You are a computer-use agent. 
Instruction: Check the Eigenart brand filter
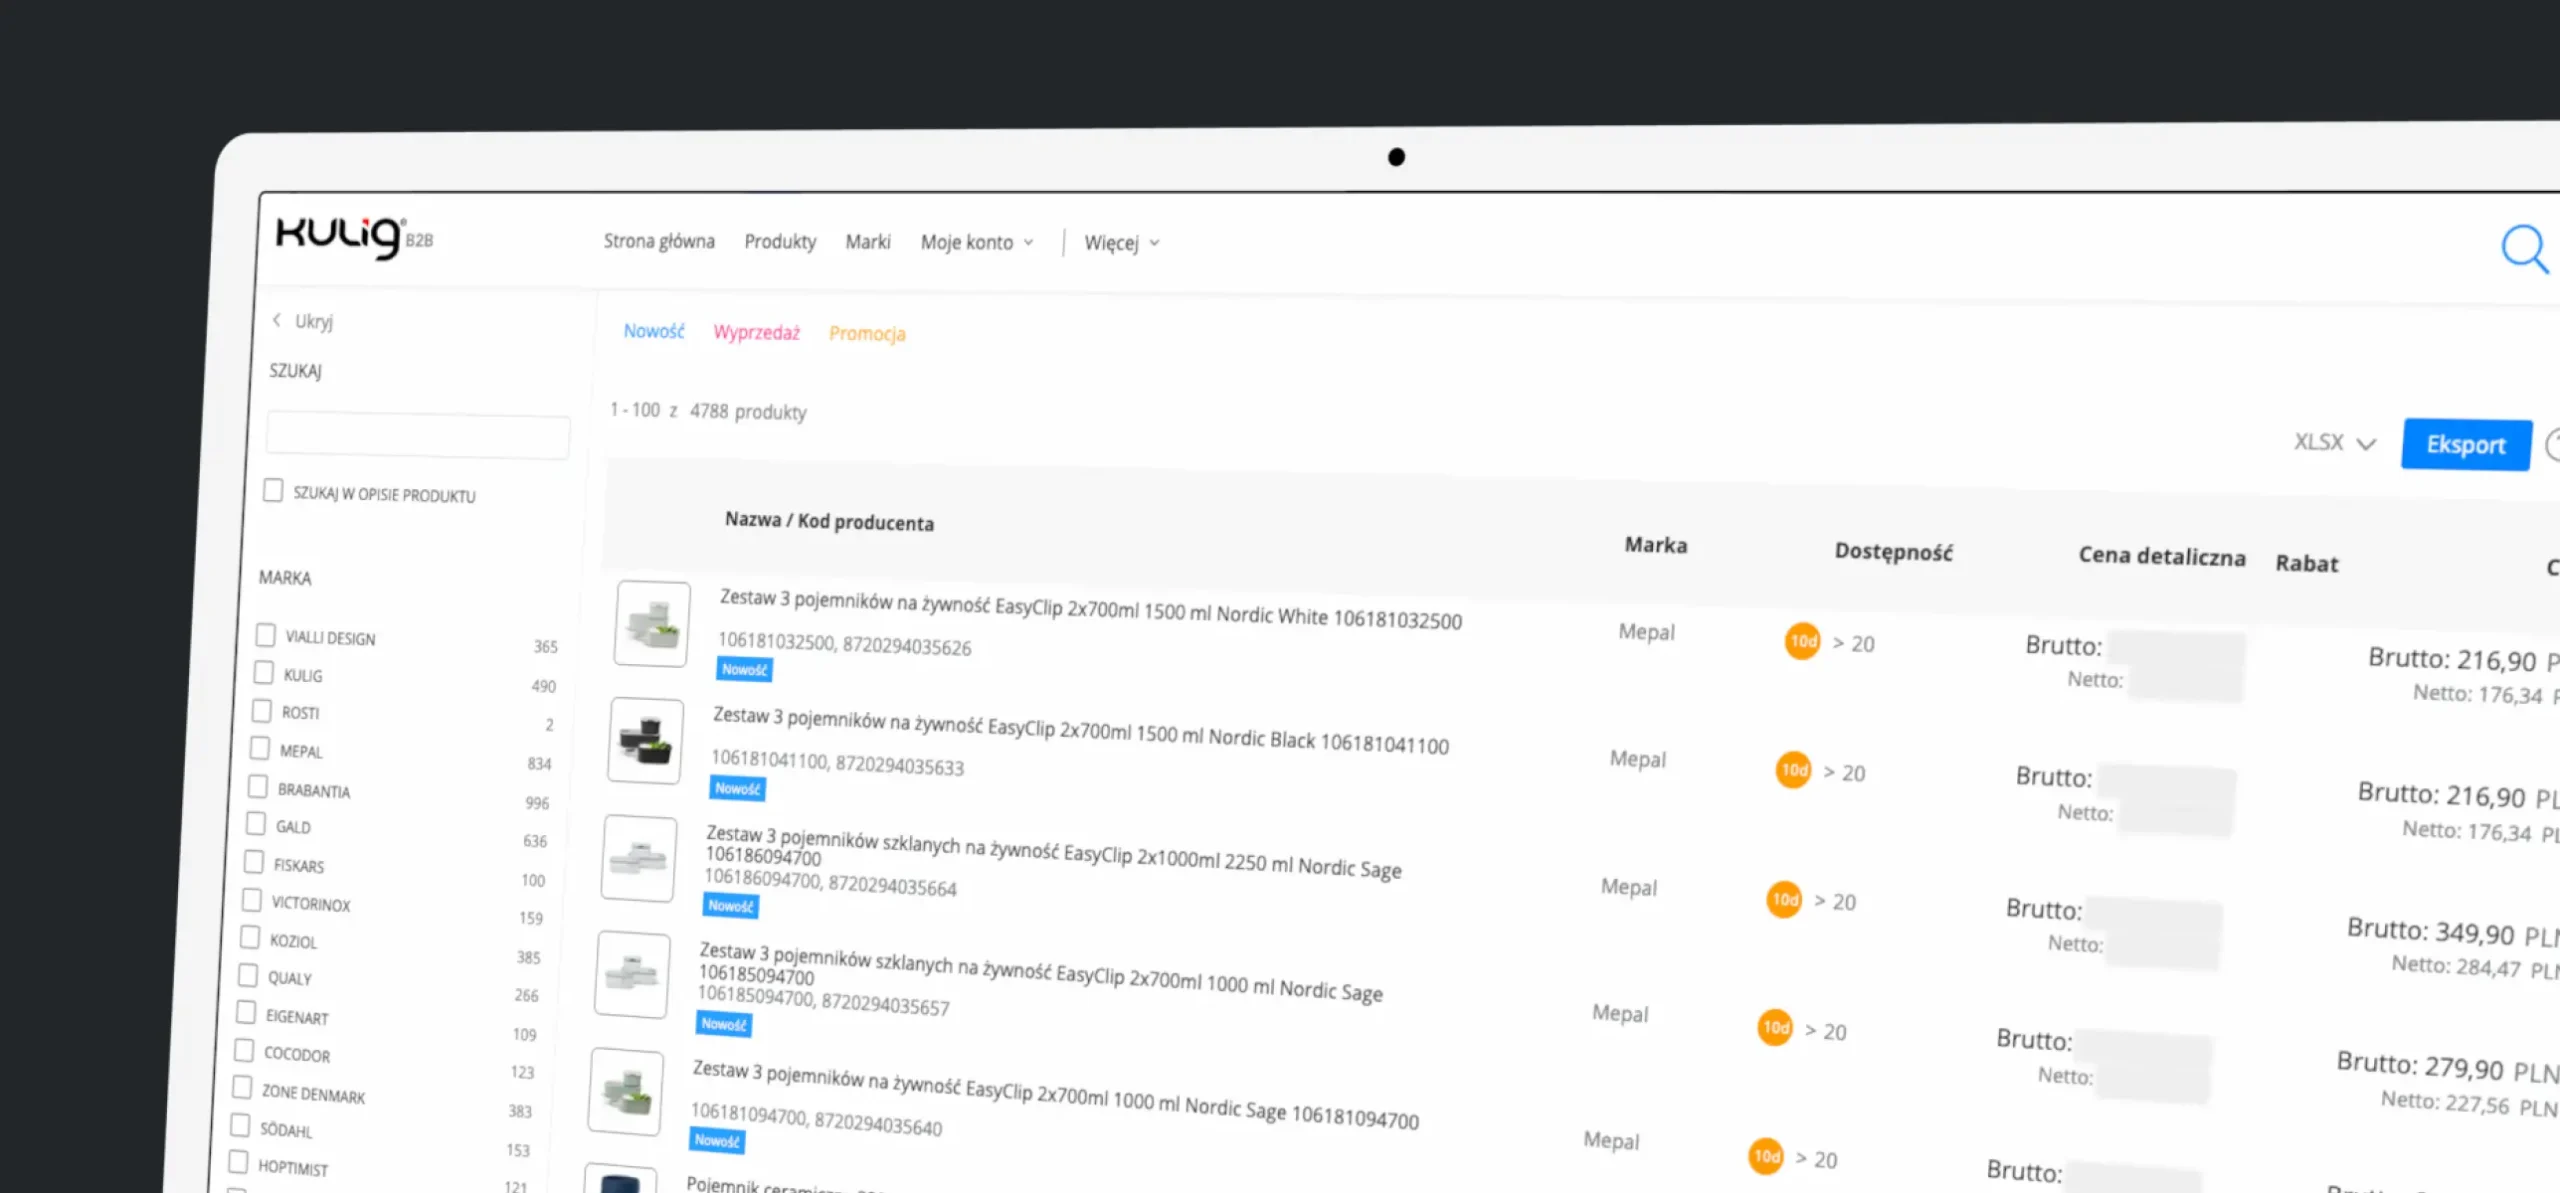(x=245, y=1012)
